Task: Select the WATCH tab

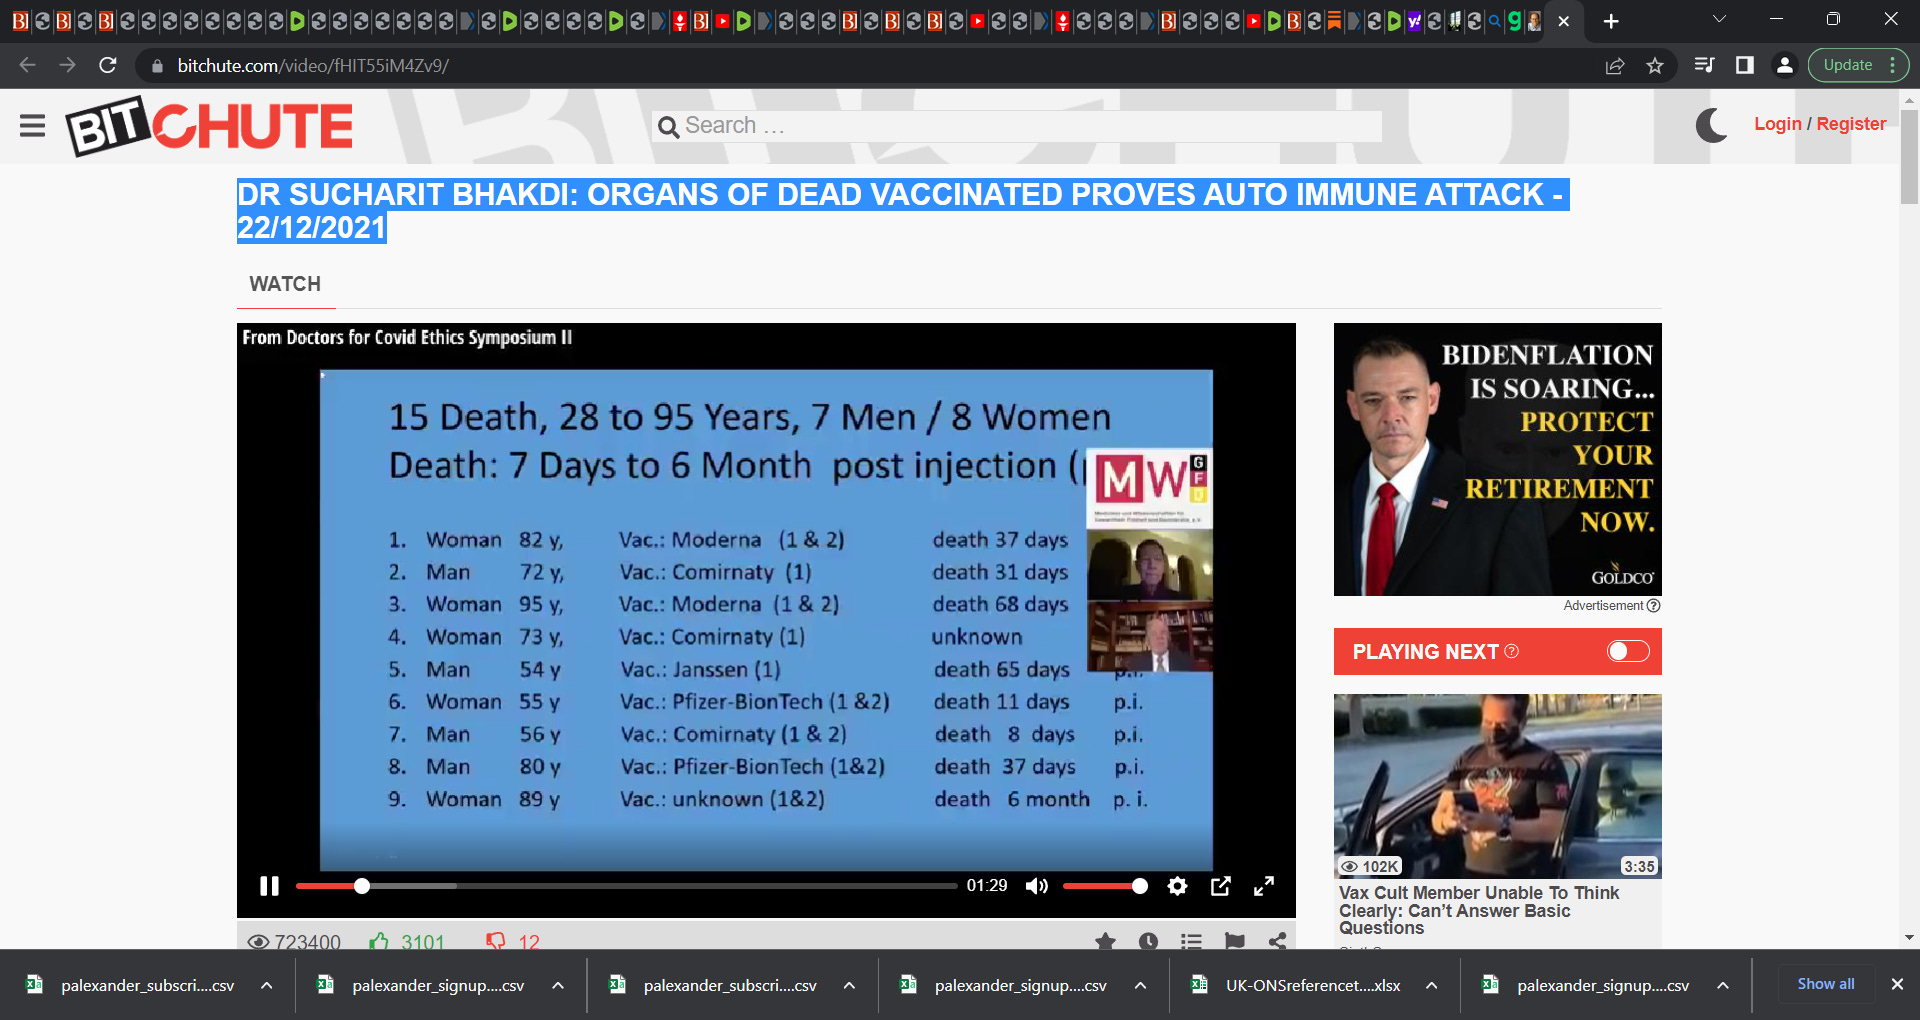Action: click(285, 284)
